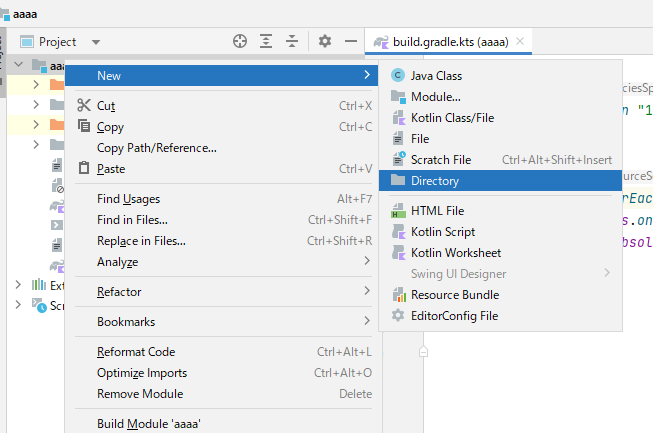Open Replace in Files...
653x433 pixels.
(x=224, y=241)
